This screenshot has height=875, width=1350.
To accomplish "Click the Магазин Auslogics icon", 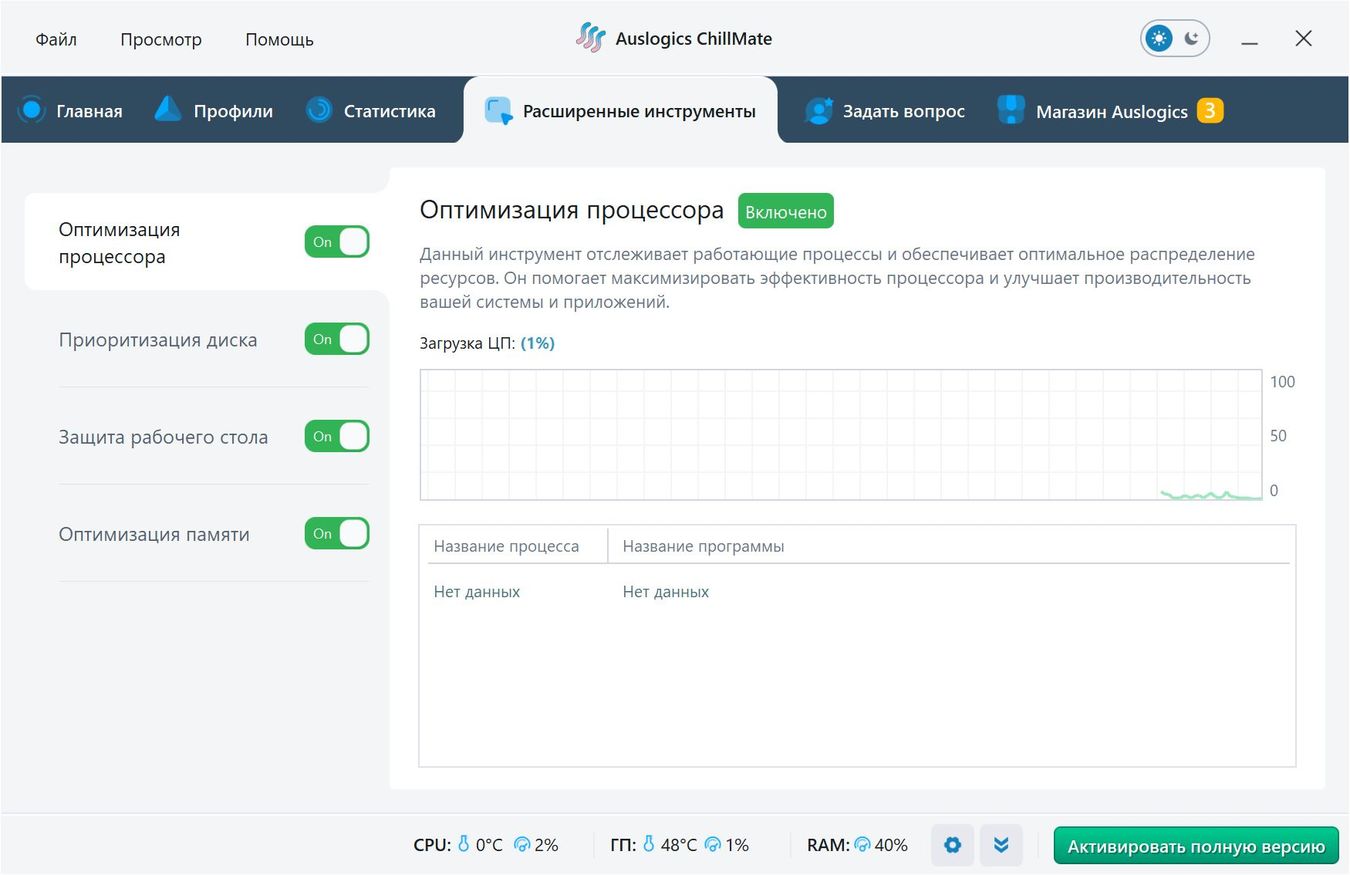I will coord(1011,110).
